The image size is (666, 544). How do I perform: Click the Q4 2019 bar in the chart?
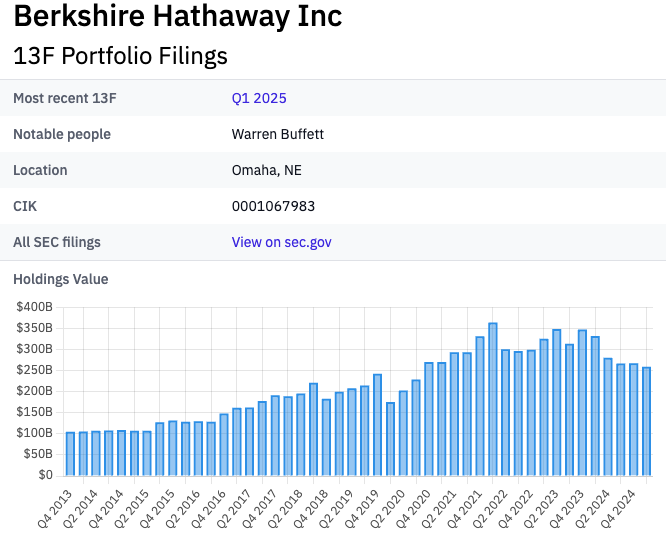378,425
